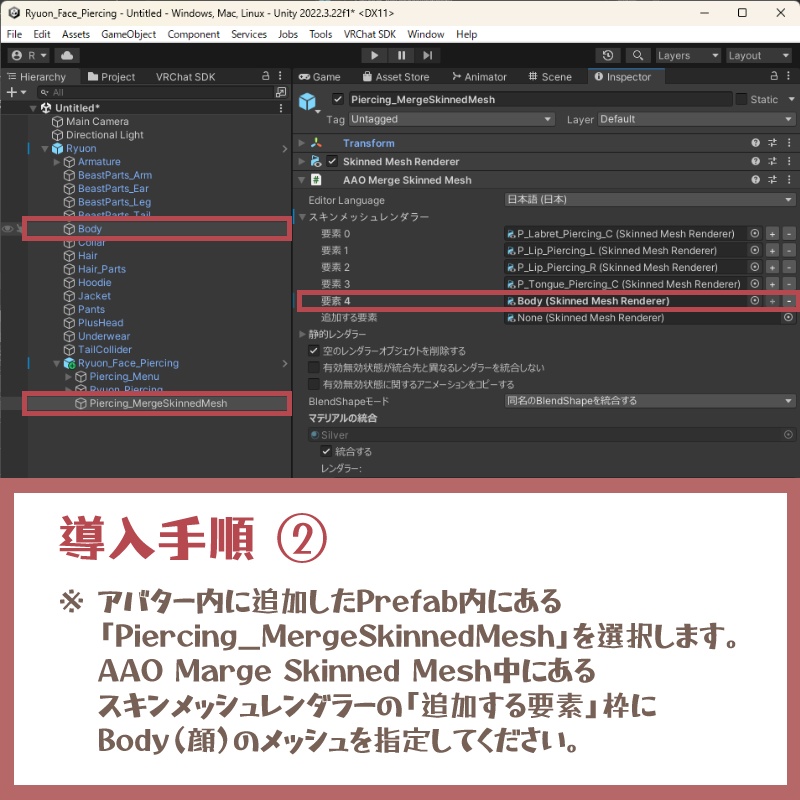The width and height of the screenshot is (800, 800).
Task: Switch to the Project tab
Action: point(112,77)
